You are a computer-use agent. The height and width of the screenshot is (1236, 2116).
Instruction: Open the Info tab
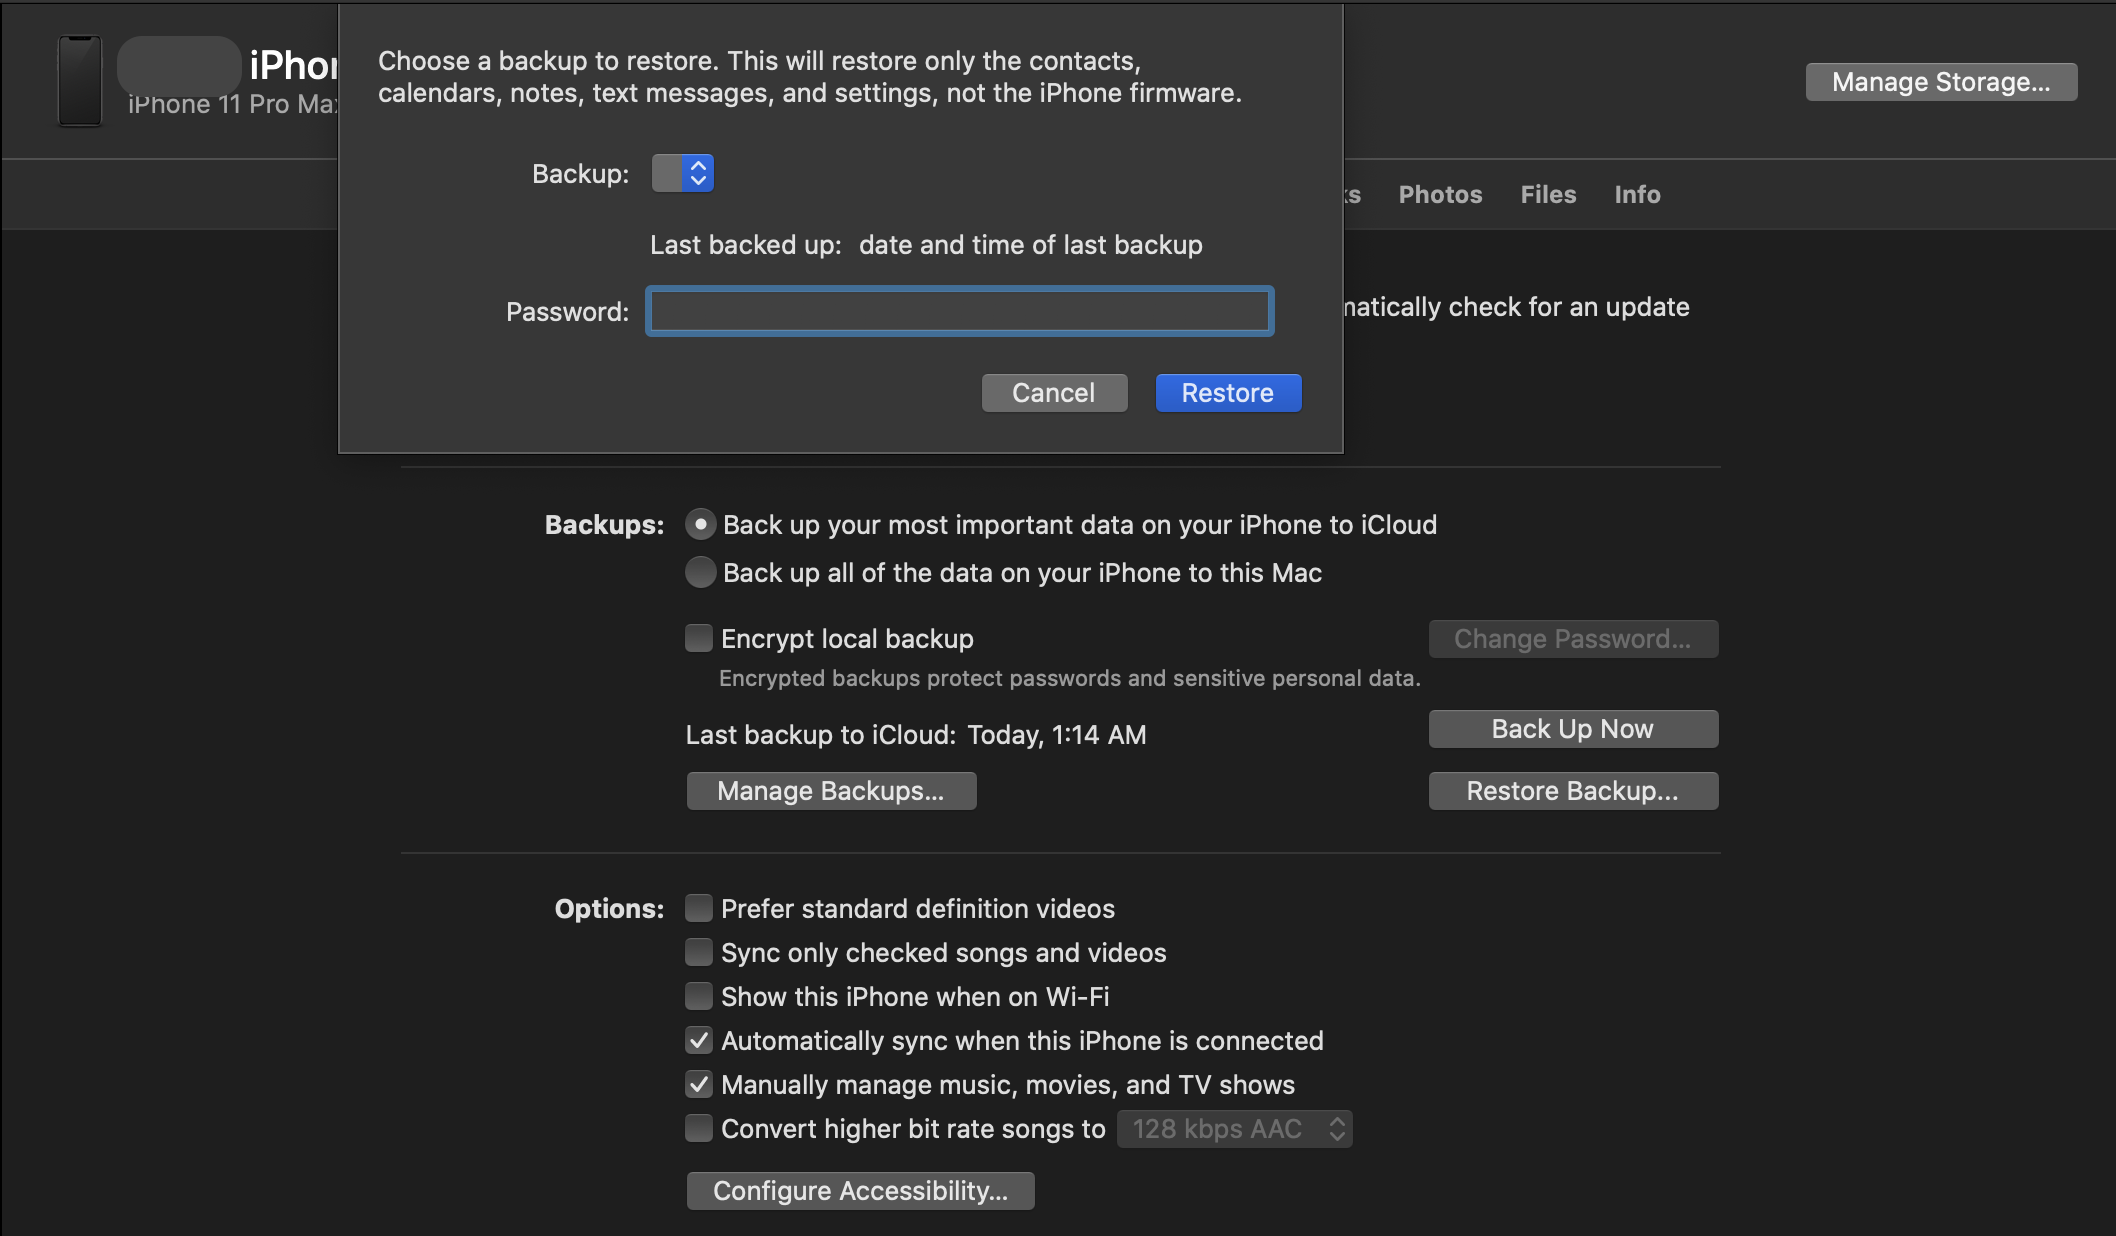click(1636, 193)
